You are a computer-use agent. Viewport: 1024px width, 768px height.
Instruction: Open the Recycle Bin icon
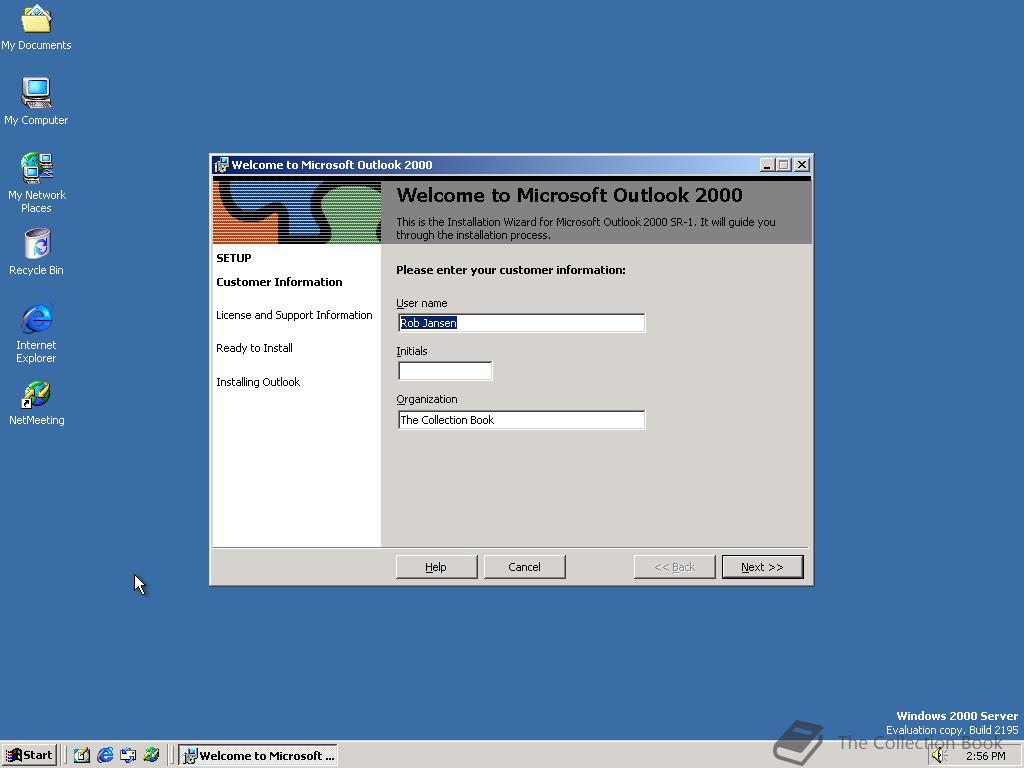pyautogui.click(x=36, y=251)
